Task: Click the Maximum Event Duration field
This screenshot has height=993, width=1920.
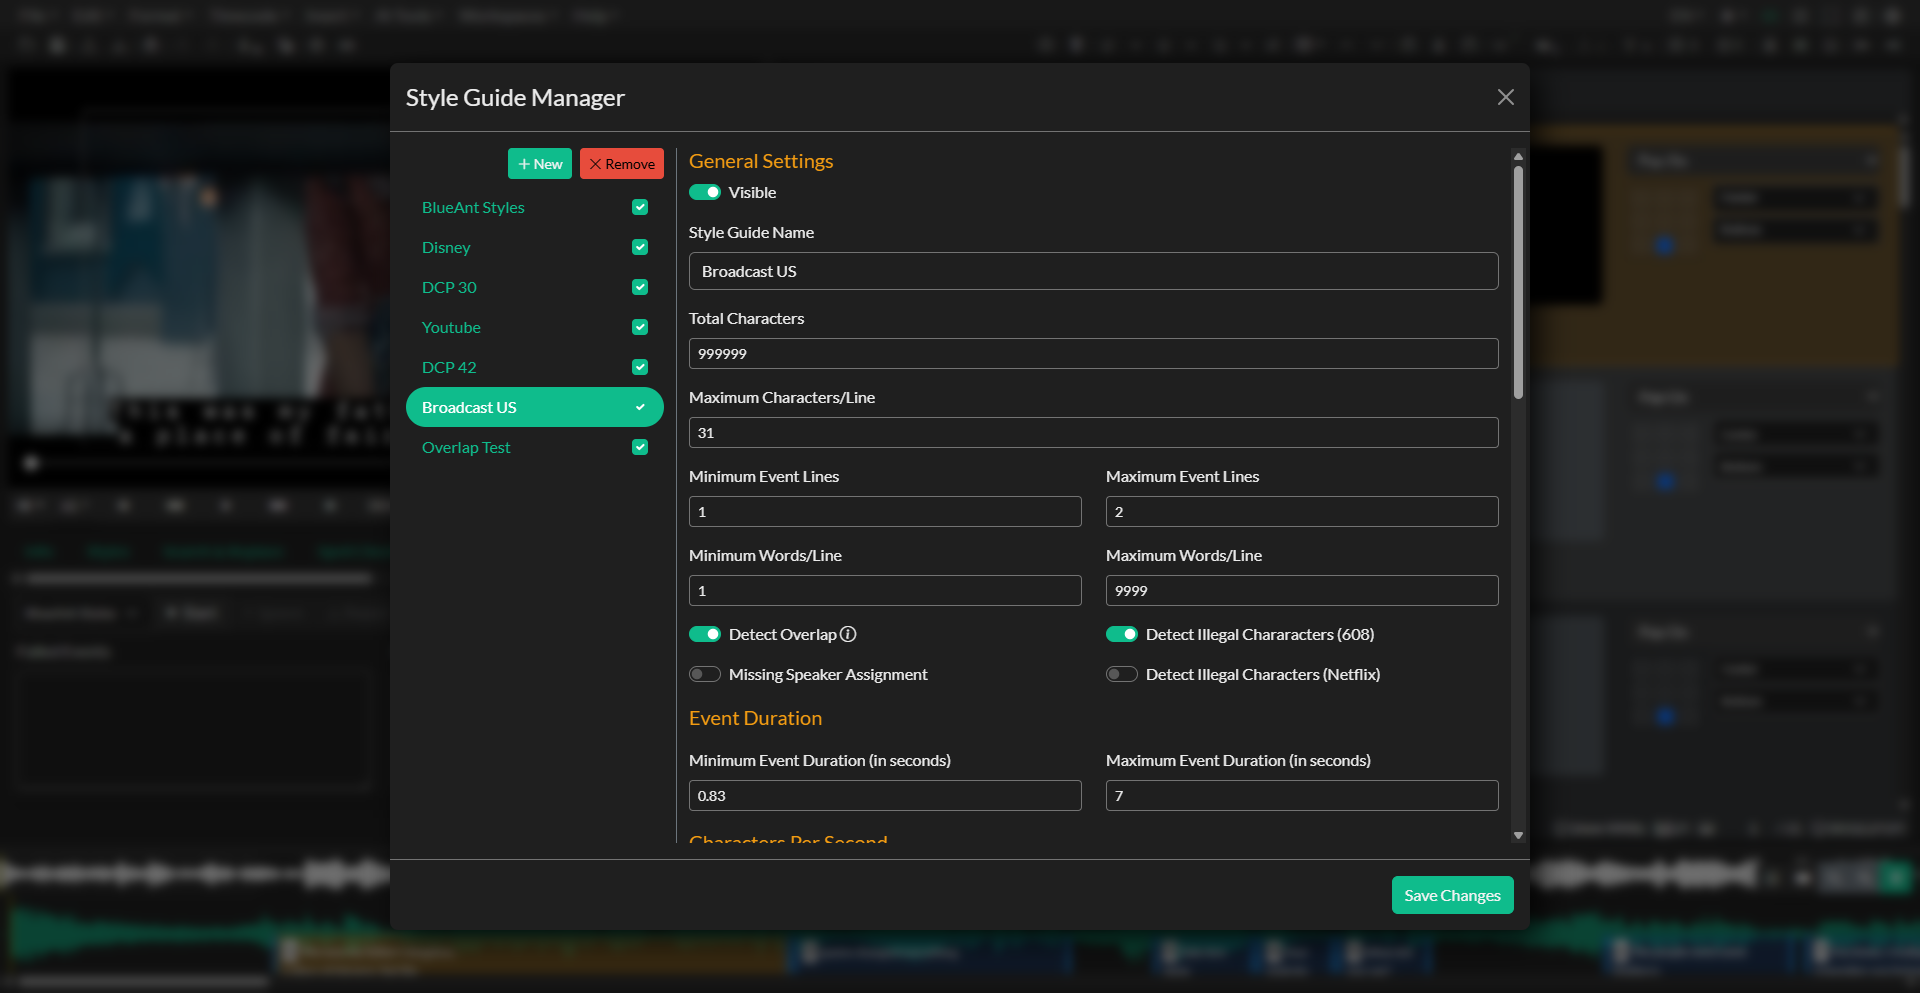Action: pyautogui.click(x=1301, y=796)
